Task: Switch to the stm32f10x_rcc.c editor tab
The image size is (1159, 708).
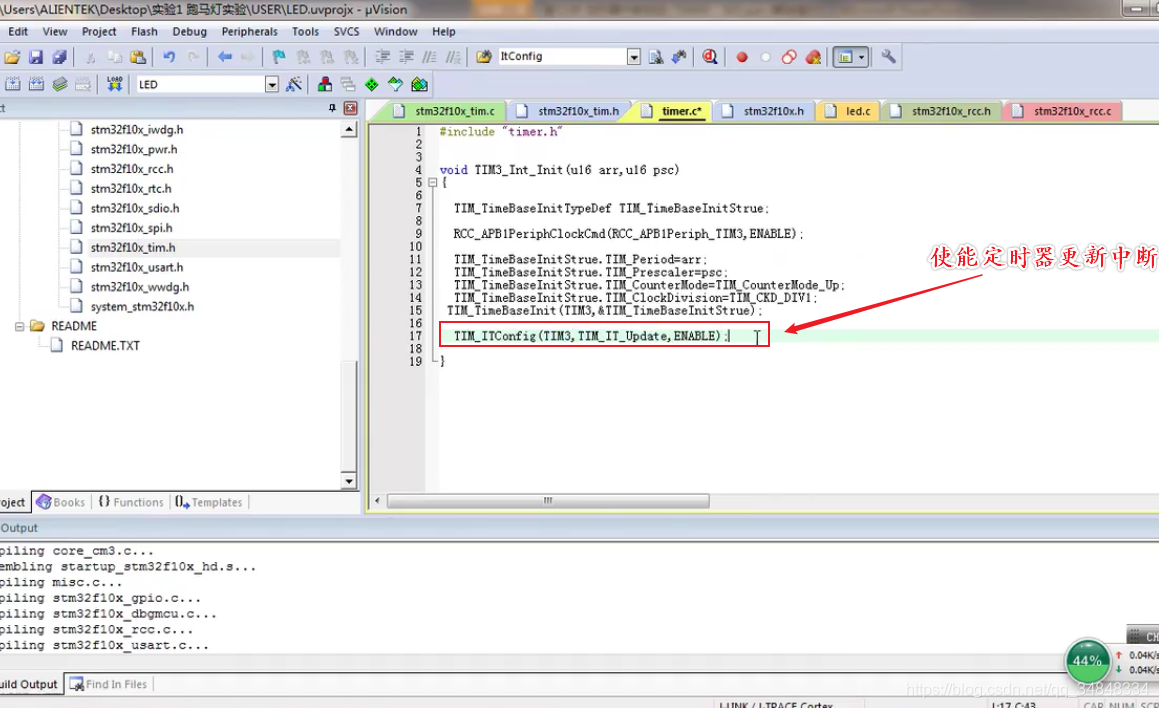Action: (1062, 111)
